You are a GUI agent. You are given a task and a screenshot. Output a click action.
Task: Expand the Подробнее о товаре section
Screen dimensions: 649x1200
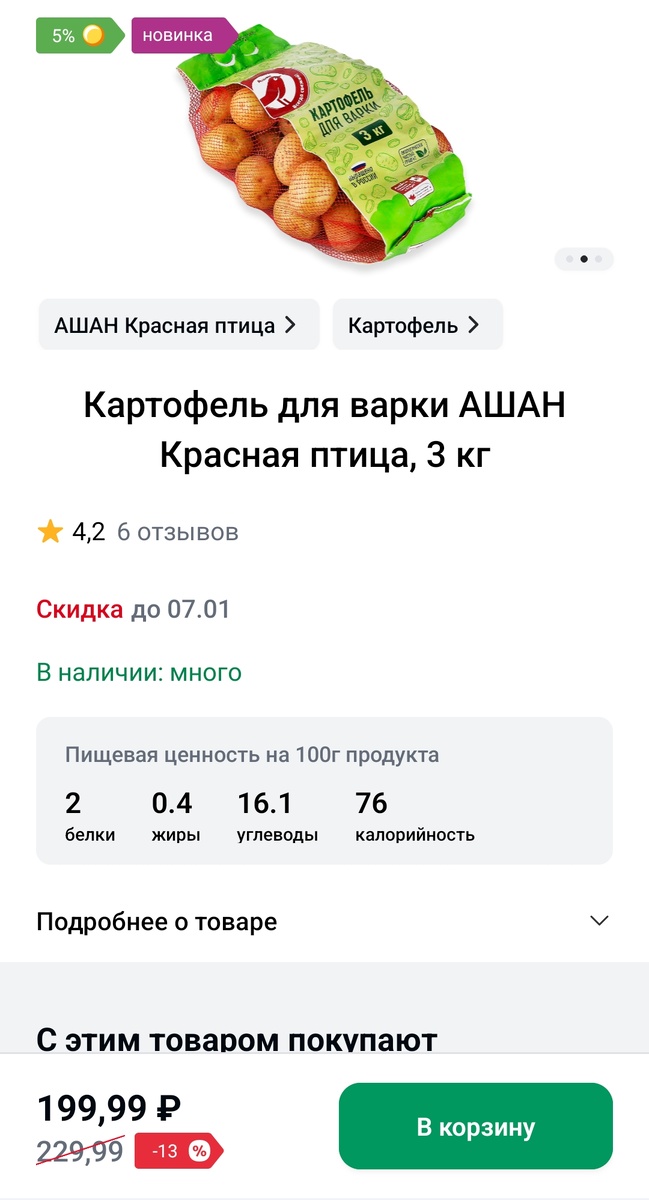click(x=598, y=920)
